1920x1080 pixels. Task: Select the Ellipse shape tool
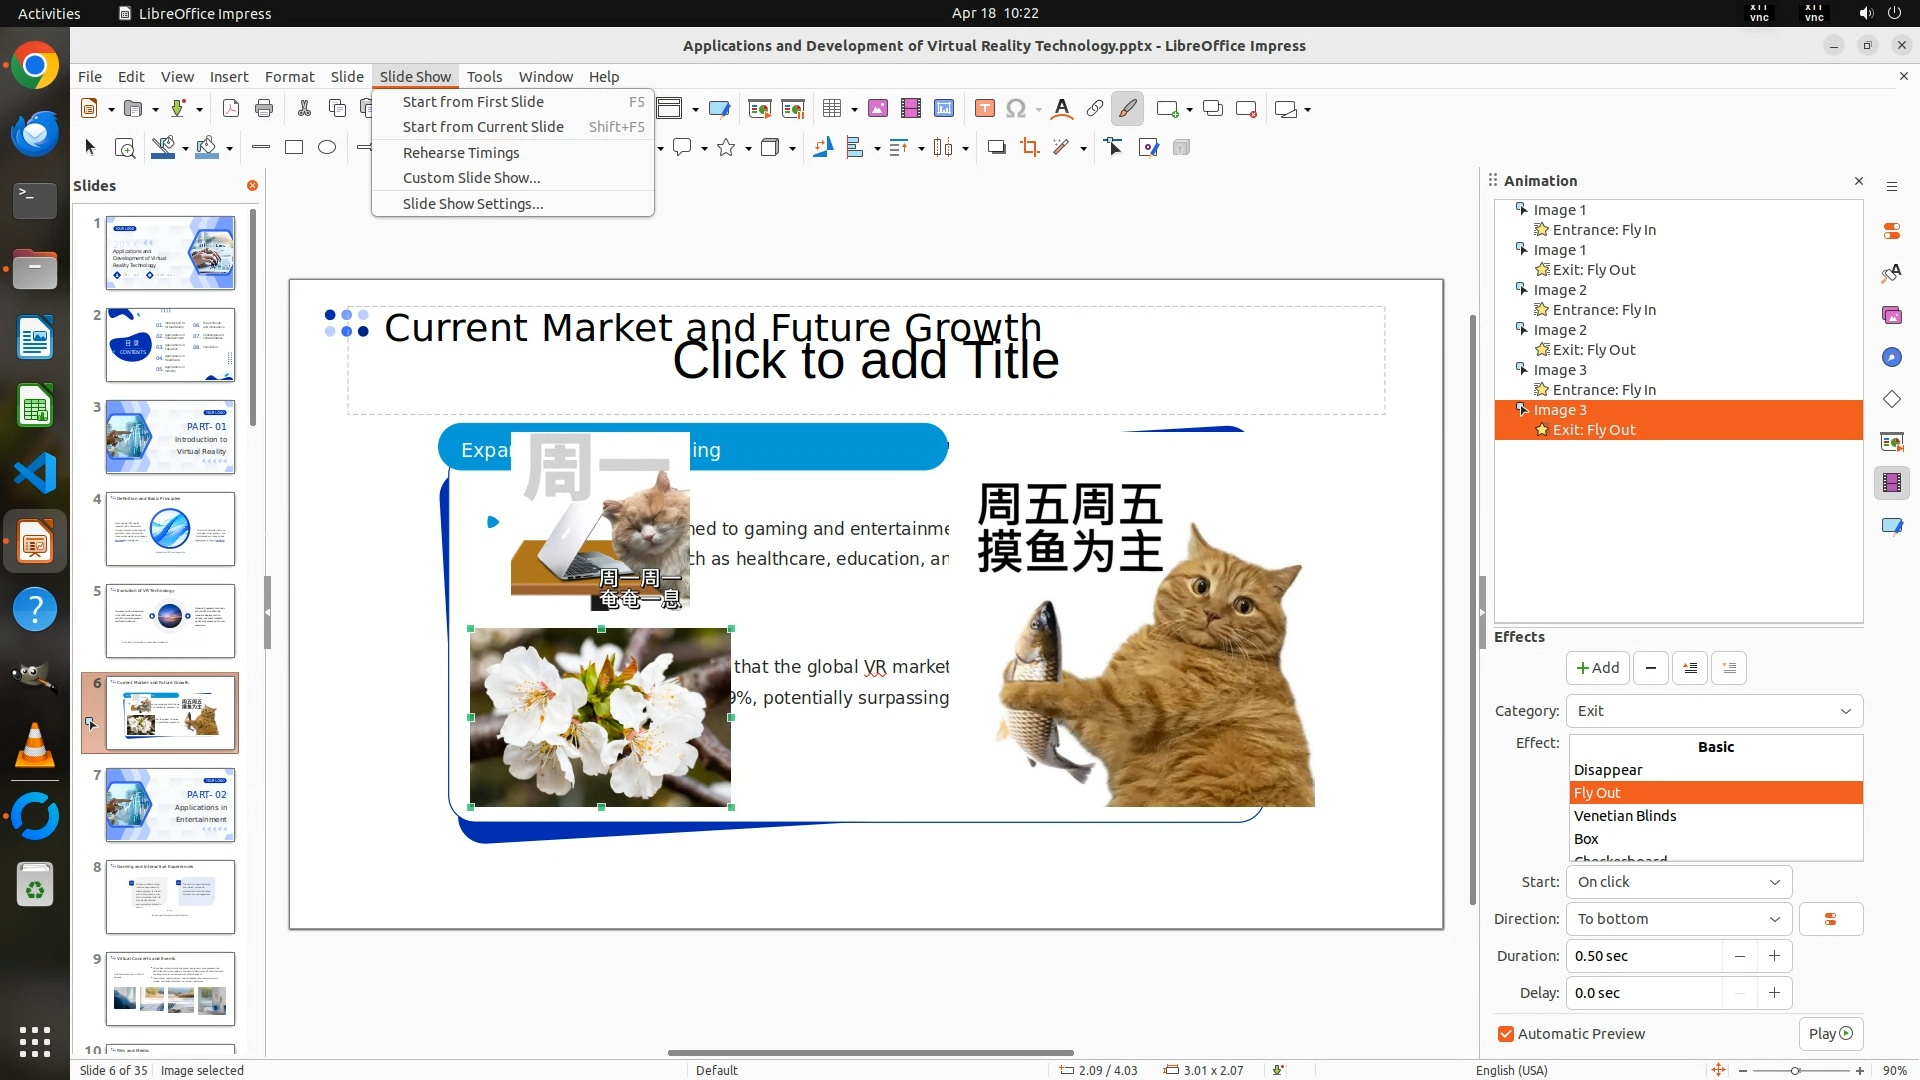(x=327, y=148)
